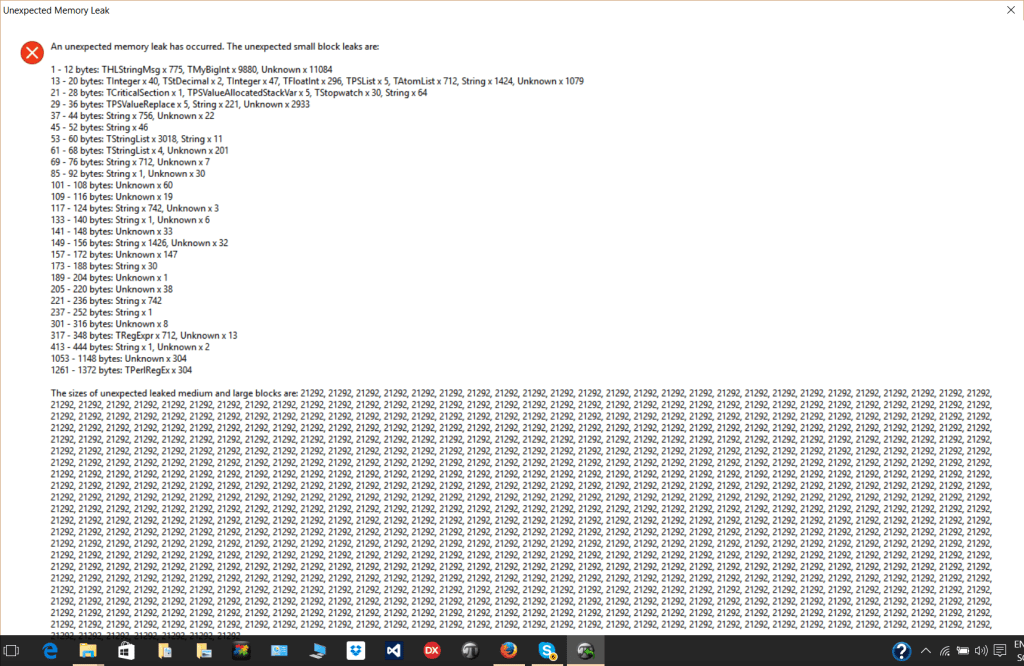Click the red error icon in dialog
Viewport: 1024px width, 666px height.
[32, 52]
